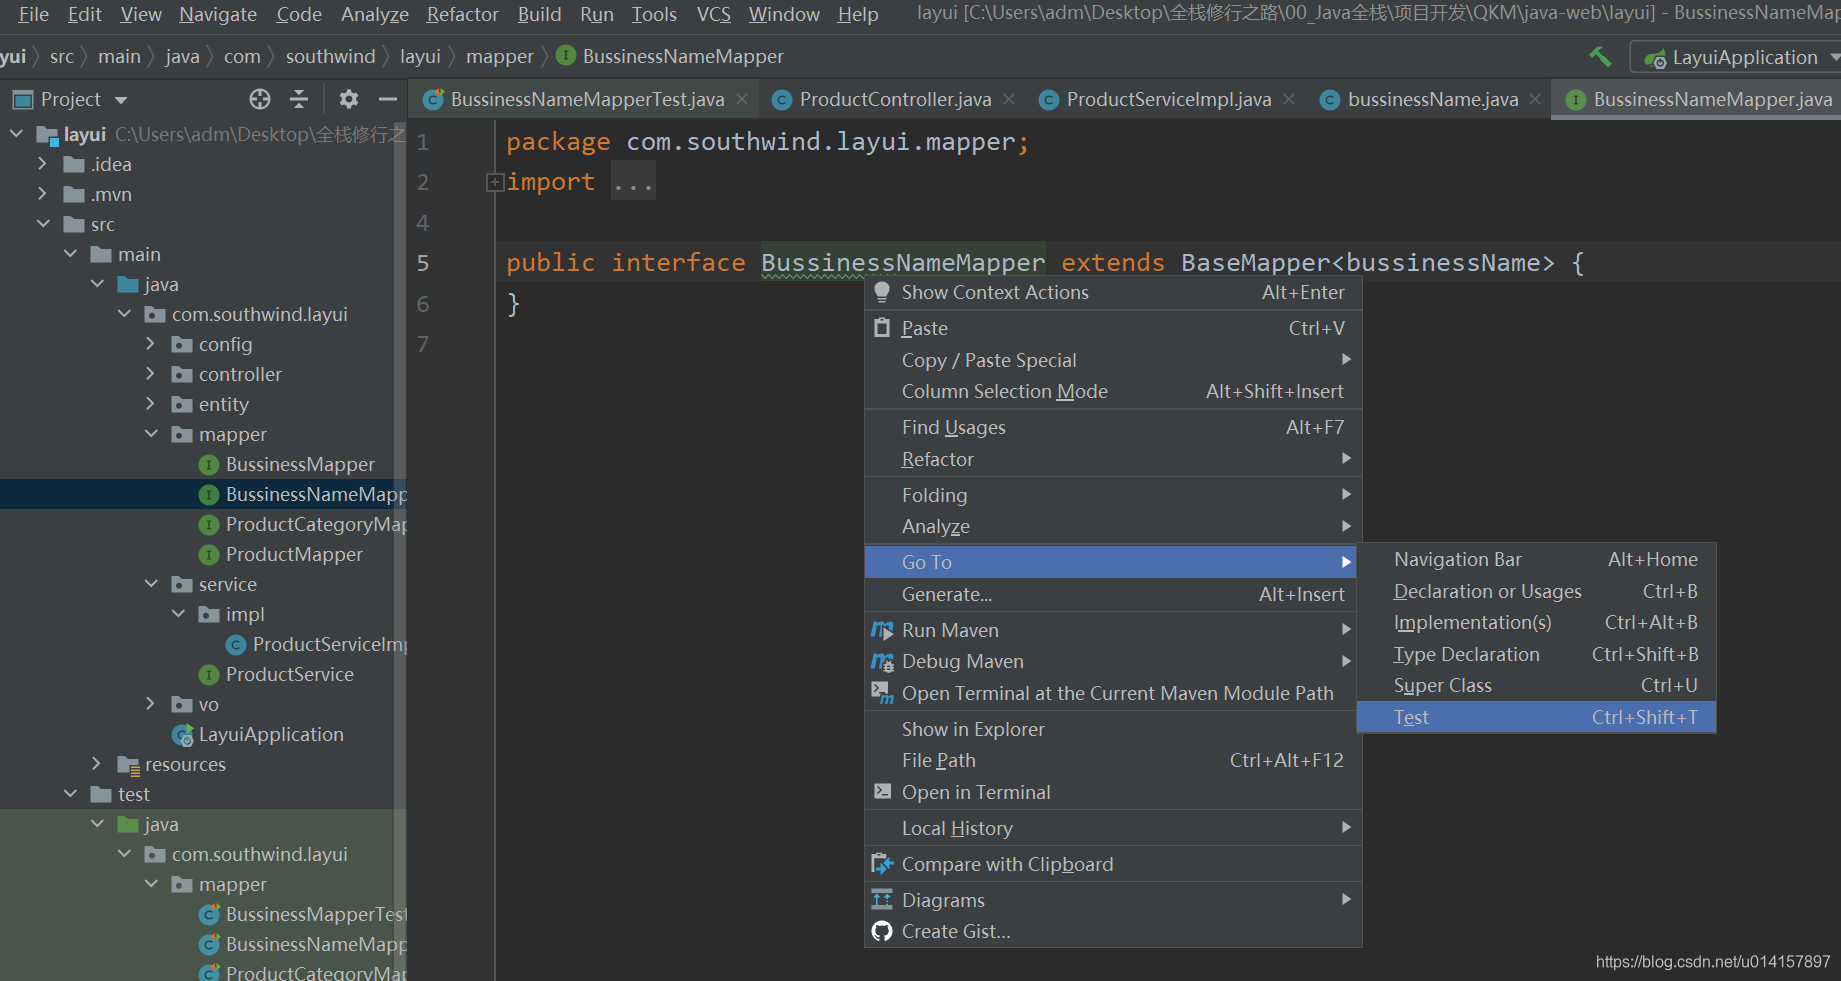Screen dimensions: 1841x981
Task: Click the BussinessNameMapper interface icon in breadcrumb
Action: pos(566,56)
